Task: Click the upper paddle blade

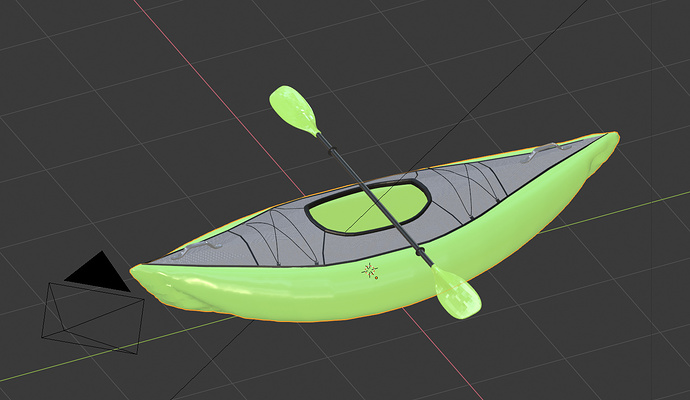Action: pos(294,110)
